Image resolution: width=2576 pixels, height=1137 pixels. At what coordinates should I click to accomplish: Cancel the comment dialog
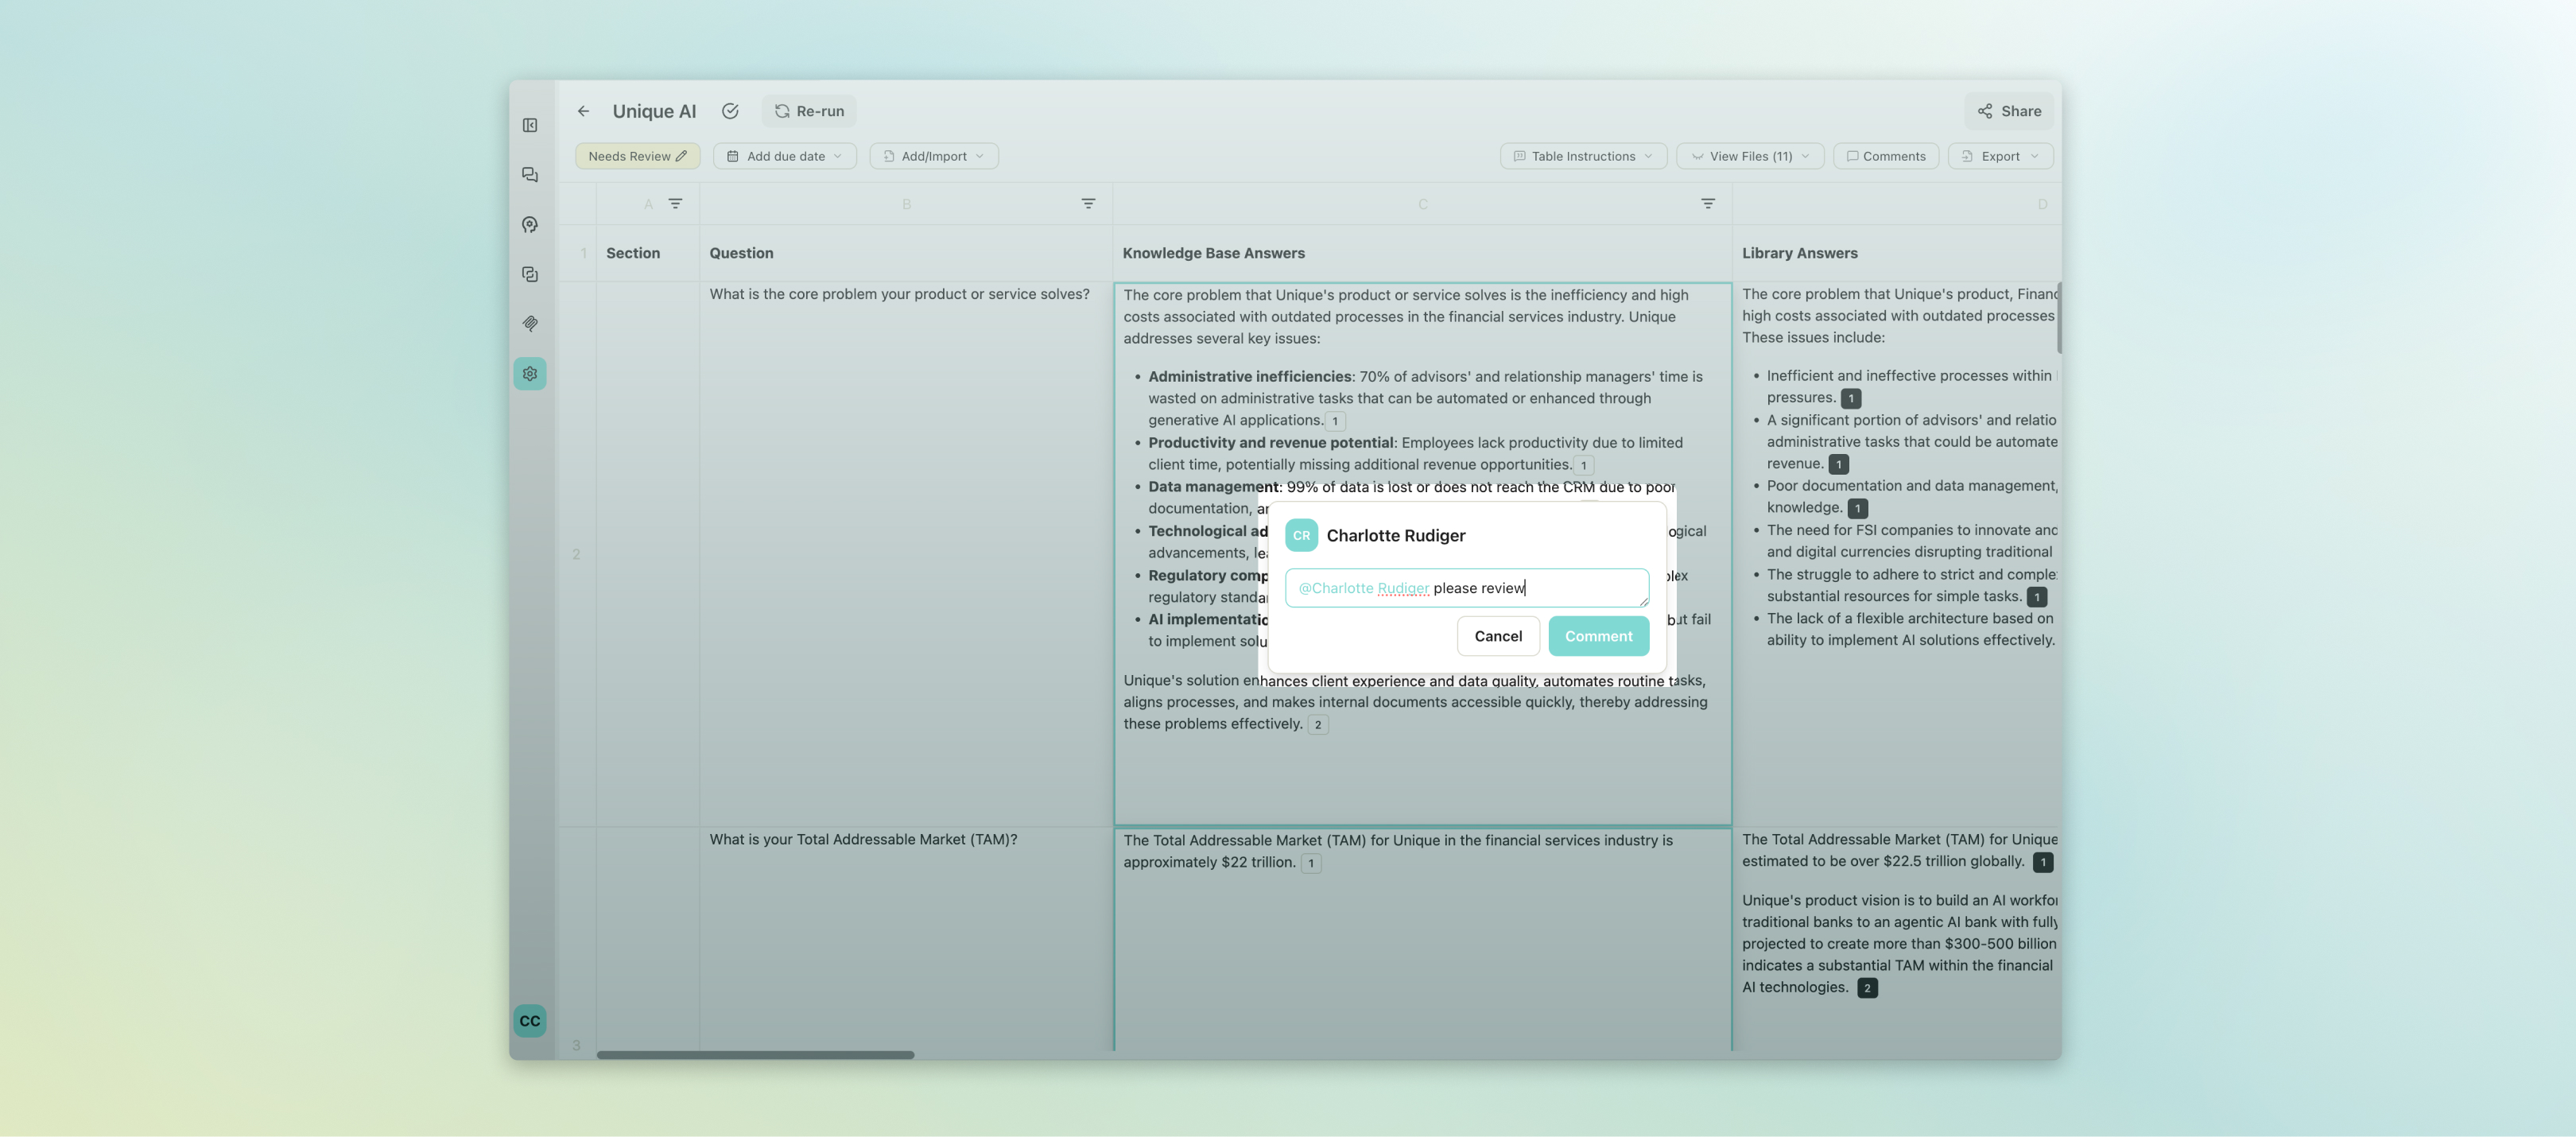point(1498,636)
